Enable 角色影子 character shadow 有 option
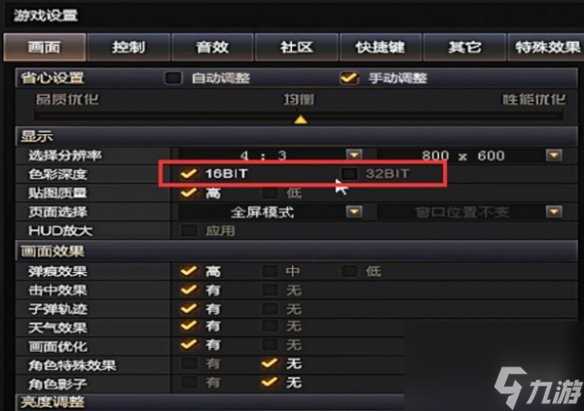Image resolution: width=584 pixels, height=411 pixels. tap(188, 382)
